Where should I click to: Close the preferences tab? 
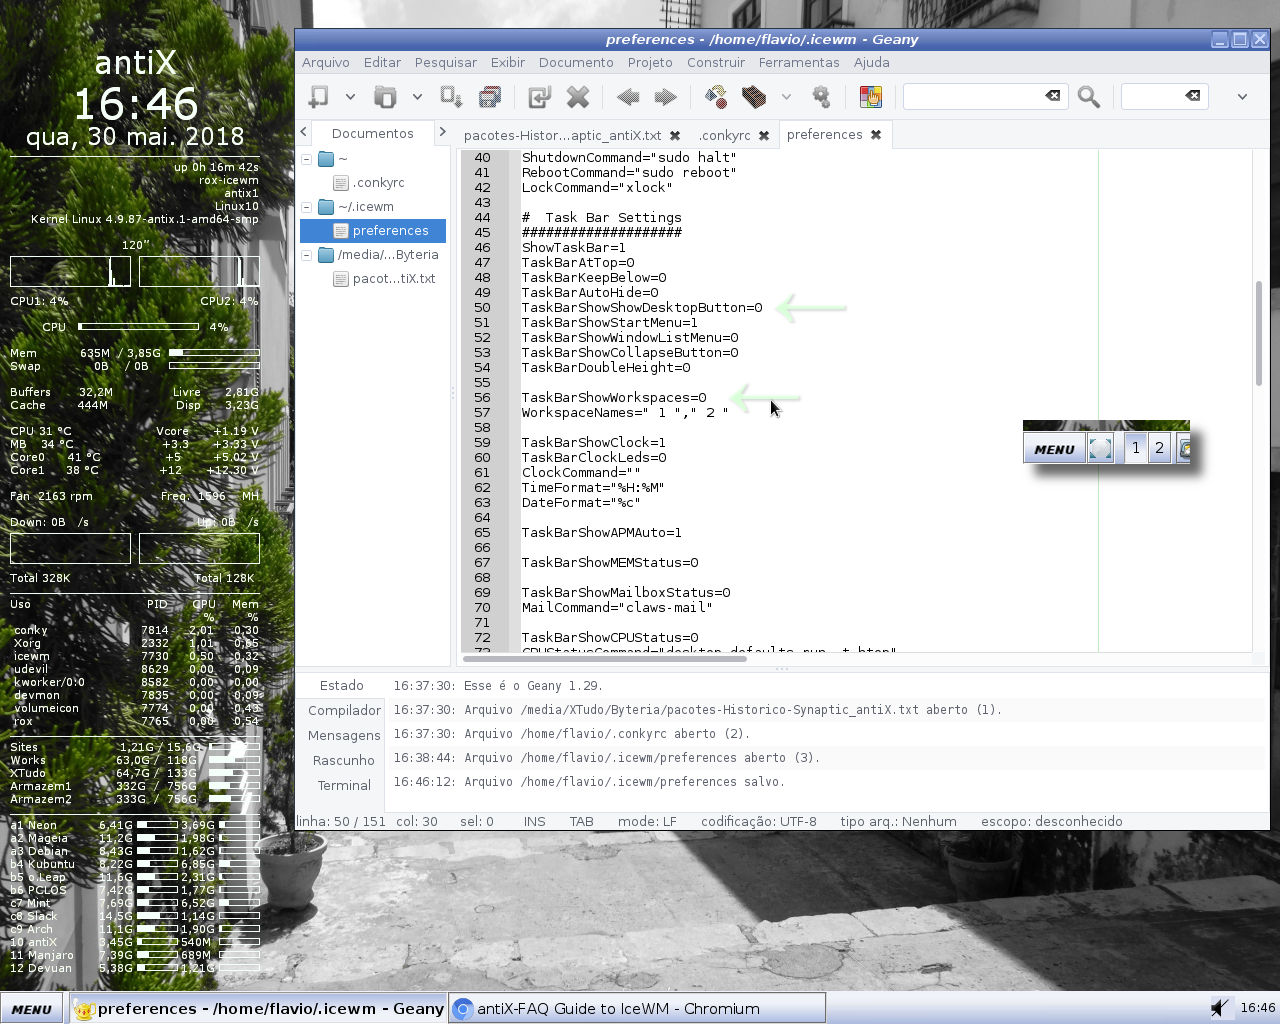click(876, 134)
